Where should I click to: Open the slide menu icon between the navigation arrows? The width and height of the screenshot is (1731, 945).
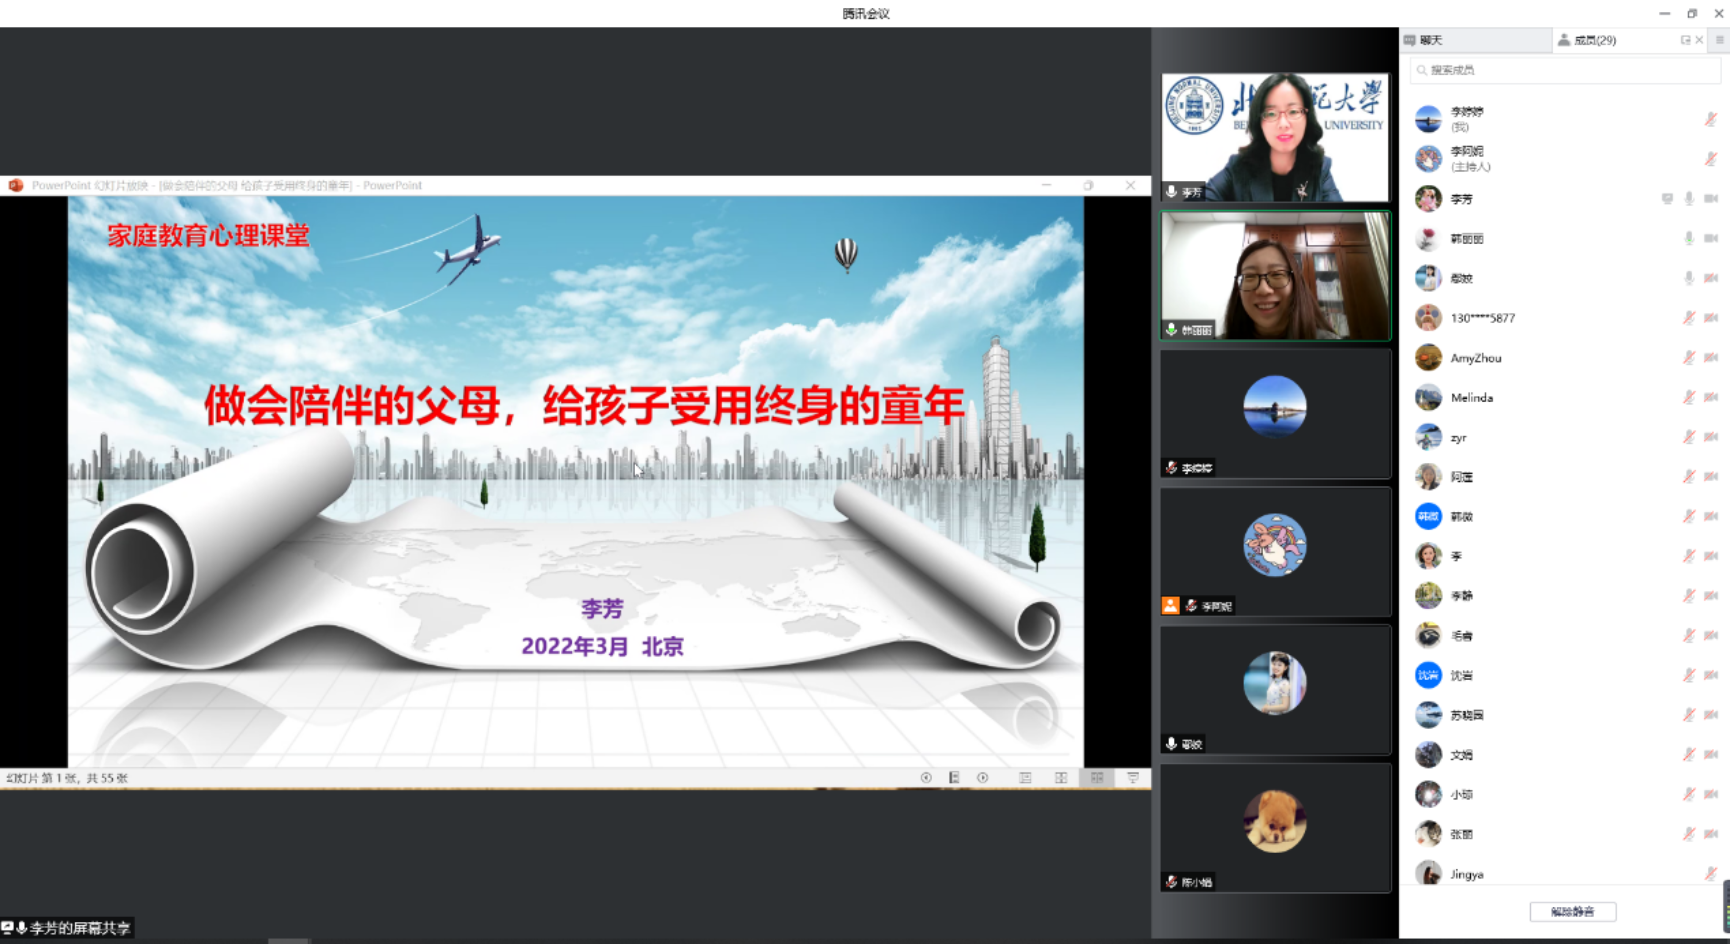tap(954, 778)
